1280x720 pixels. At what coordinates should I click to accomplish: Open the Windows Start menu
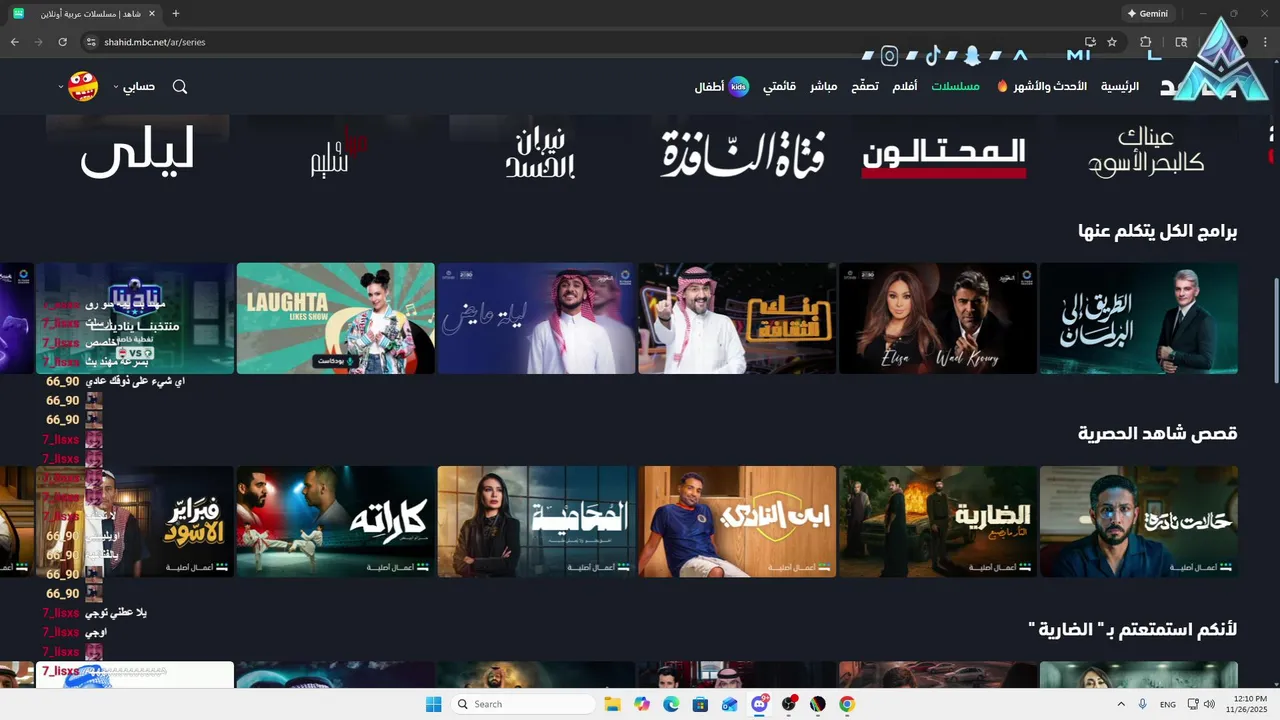click(x=433, y=704)
